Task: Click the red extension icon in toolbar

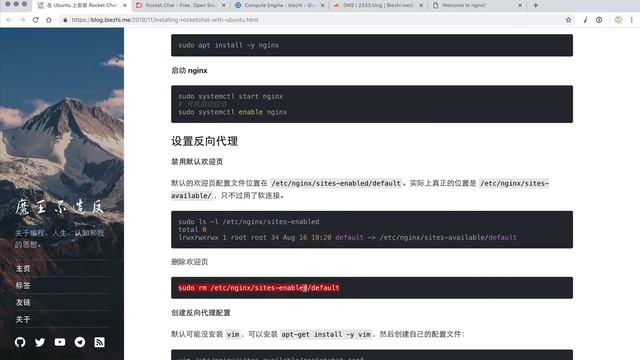Action: 585,20
